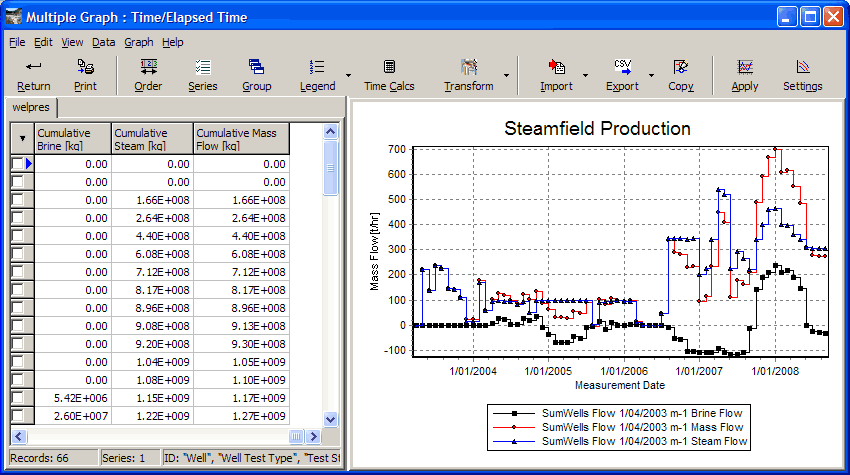Click the Cumulative Steam column header

click(x=152, y=139)
